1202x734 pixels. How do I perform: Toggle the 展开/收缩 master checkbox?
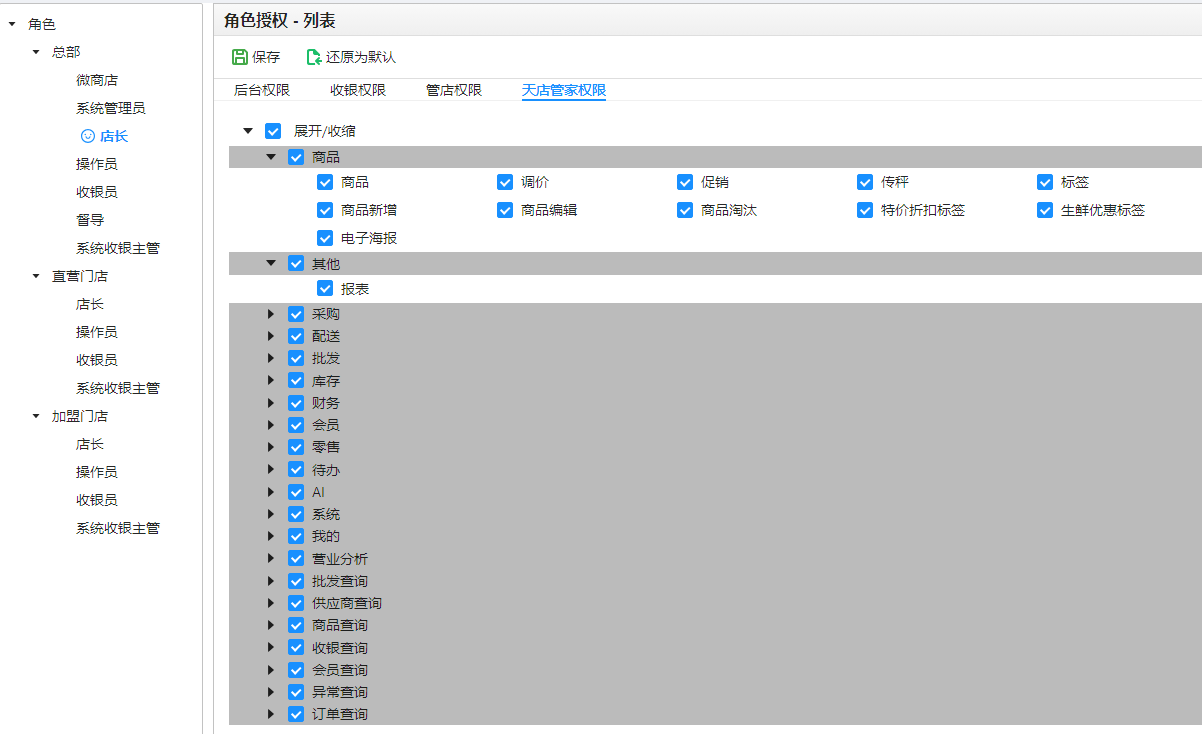[273, 131]
